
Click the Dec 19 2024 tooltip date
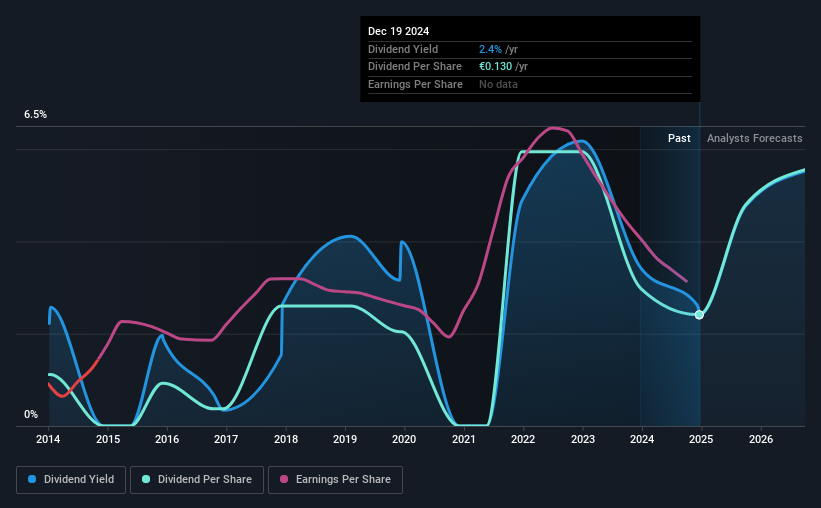(398, 31)
